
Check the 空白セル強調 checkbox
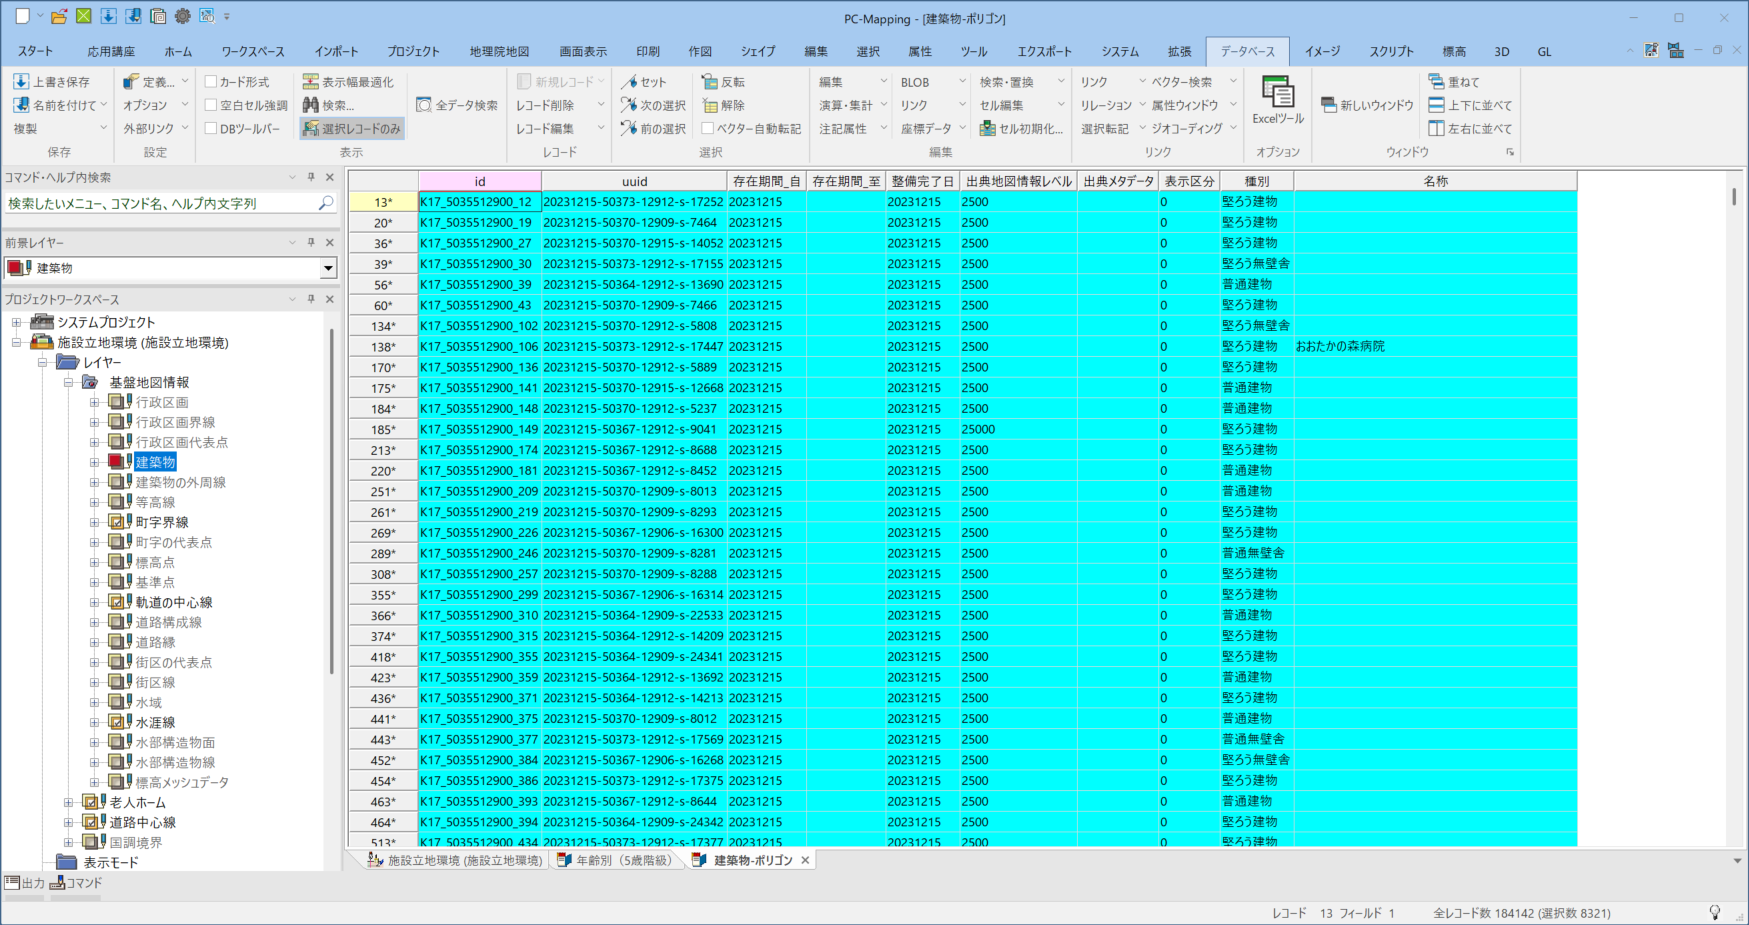(211, 105)
